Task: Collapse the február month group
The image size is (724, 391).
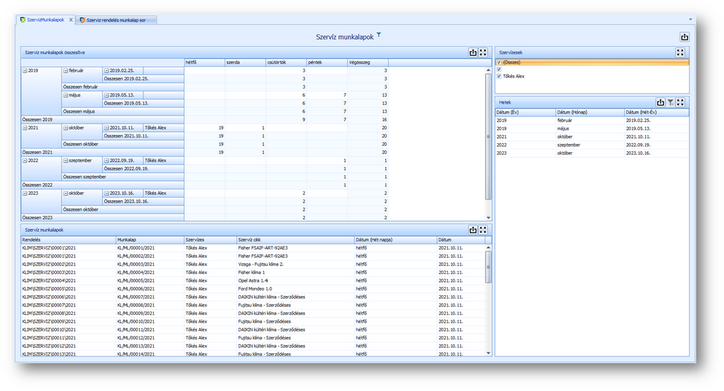Action: 66,71
